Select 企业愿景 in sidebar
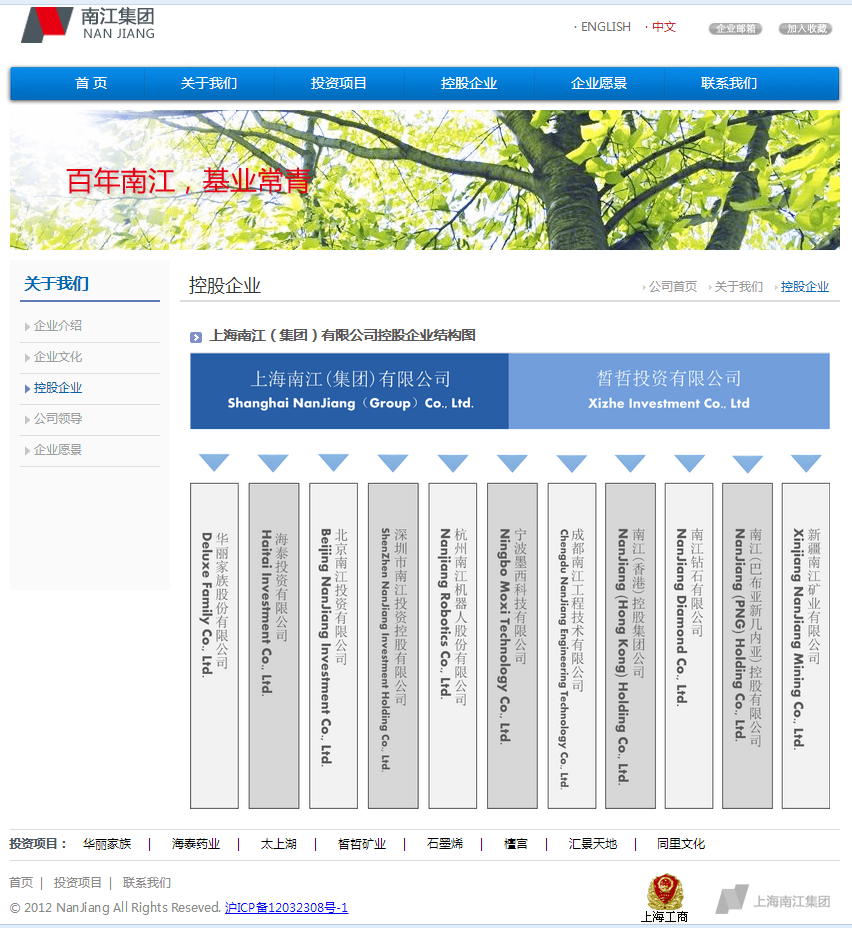The height and width of the screenshot is (928, 852). click(57, 450)
